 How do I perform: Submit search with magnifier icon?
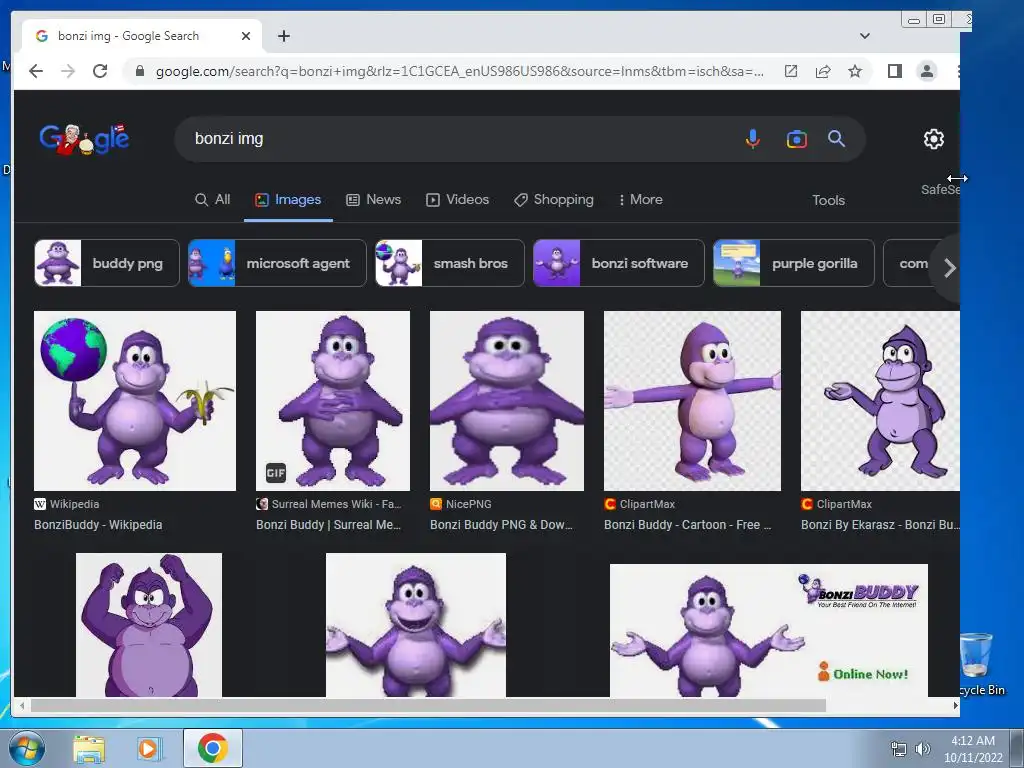(837, 138)
